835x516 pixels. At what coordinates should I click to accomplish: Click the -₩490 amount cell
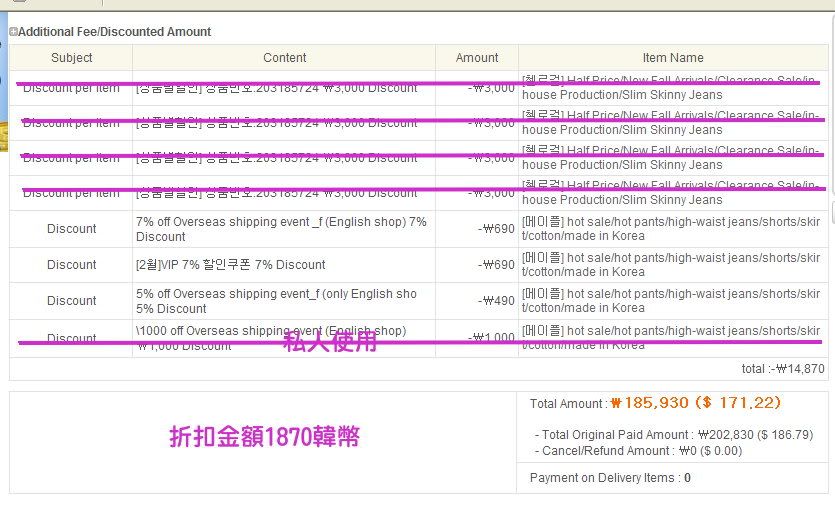coord(497,301)
